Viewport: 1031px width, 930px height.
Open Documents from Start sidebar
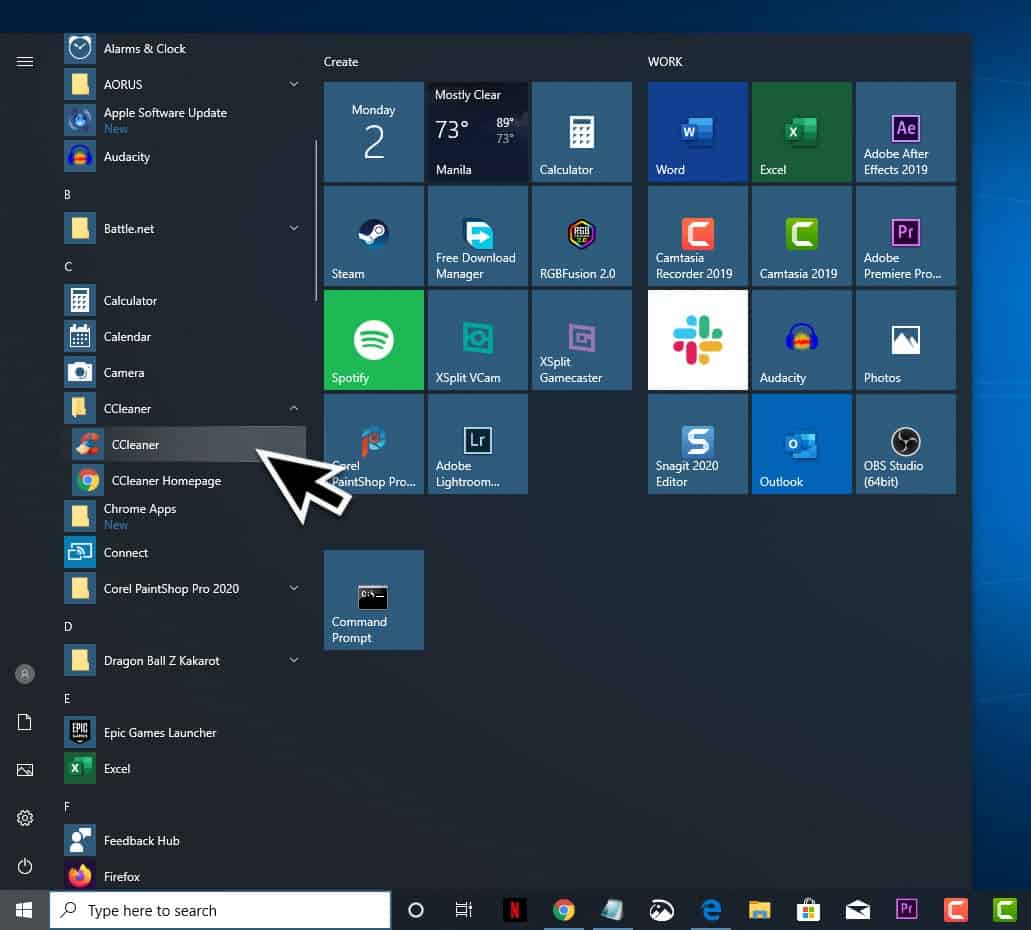(x=24, y=722)
